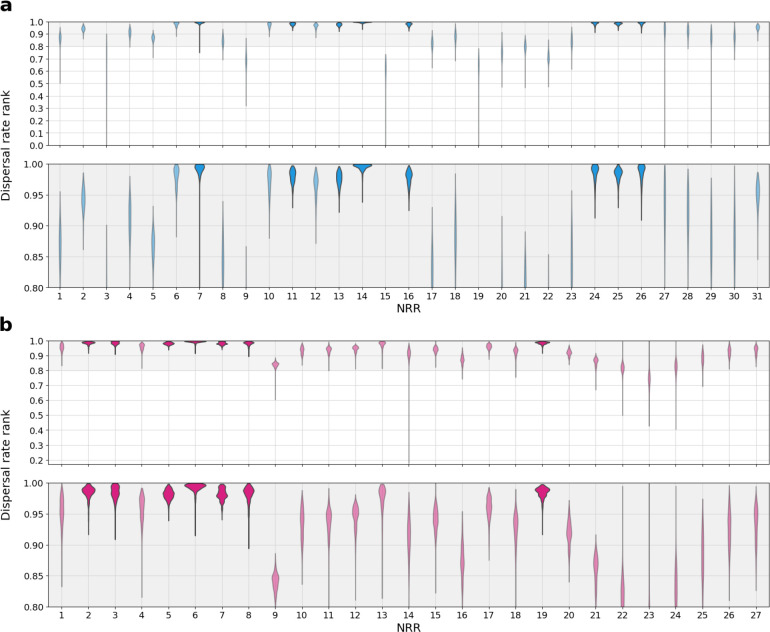Click the bold panel label "a"

[x=5, y=6]
